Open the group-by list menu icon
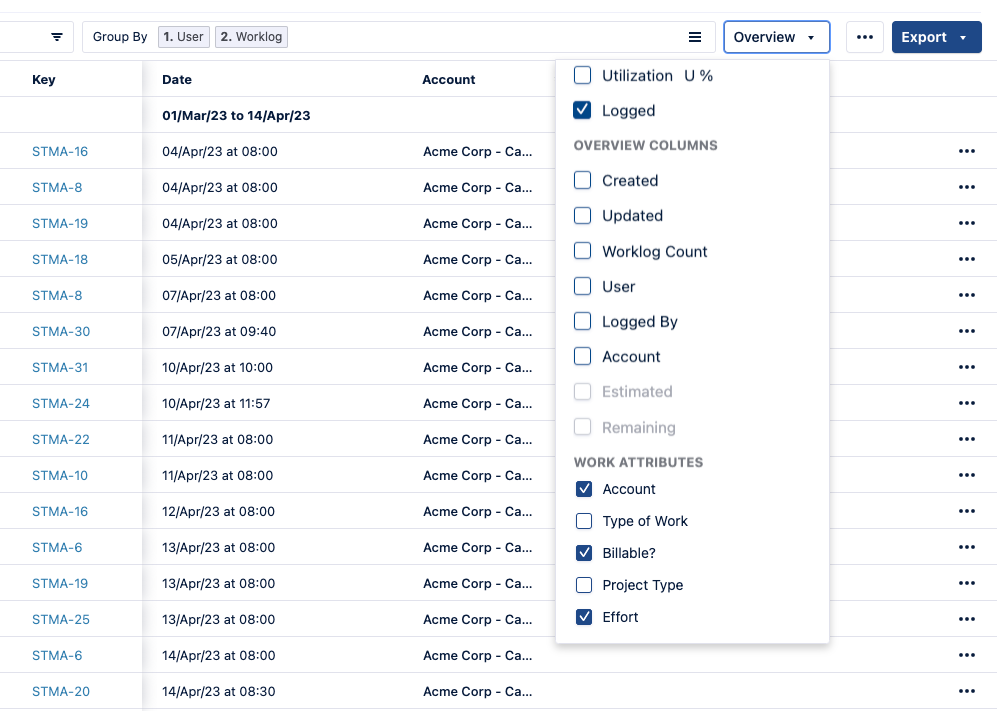The width and height of the screenshot is (997, 711). click(x=695, y=37)
